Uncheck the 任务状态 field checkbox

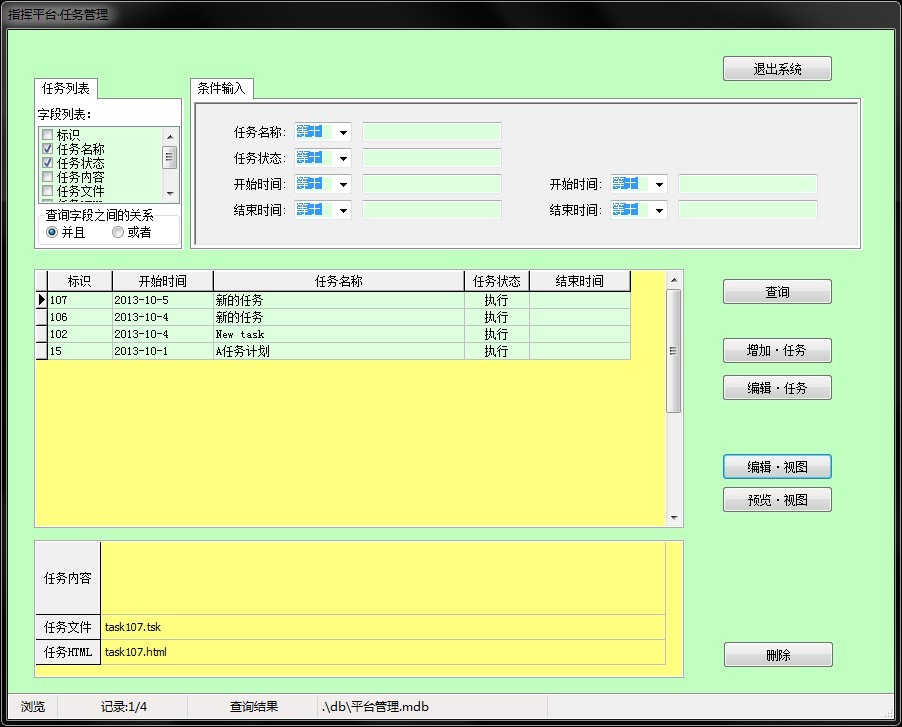pyautogui.click(x=48, y=163)
